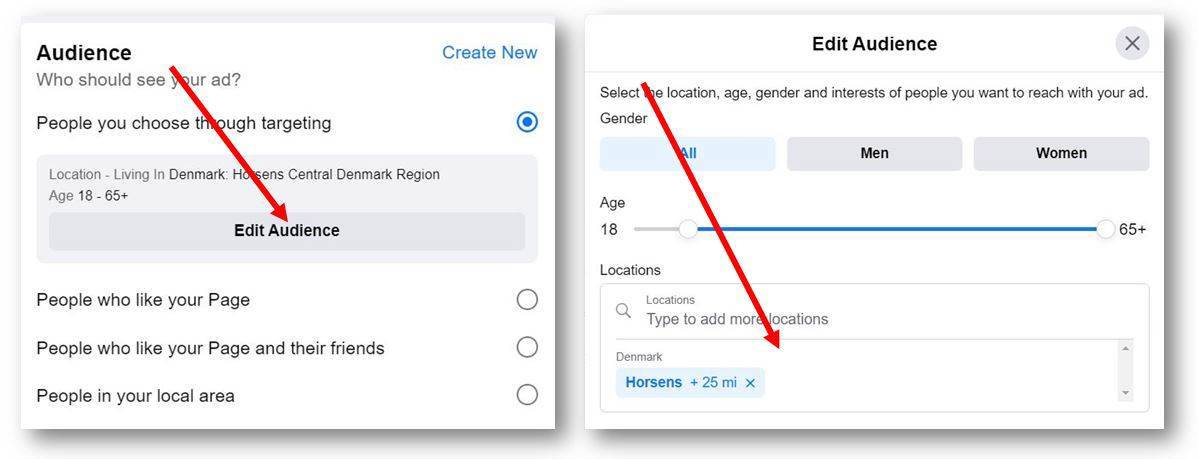Set gender to Men
Viewport: 1198px width, 459px height.
click(874, 154)
